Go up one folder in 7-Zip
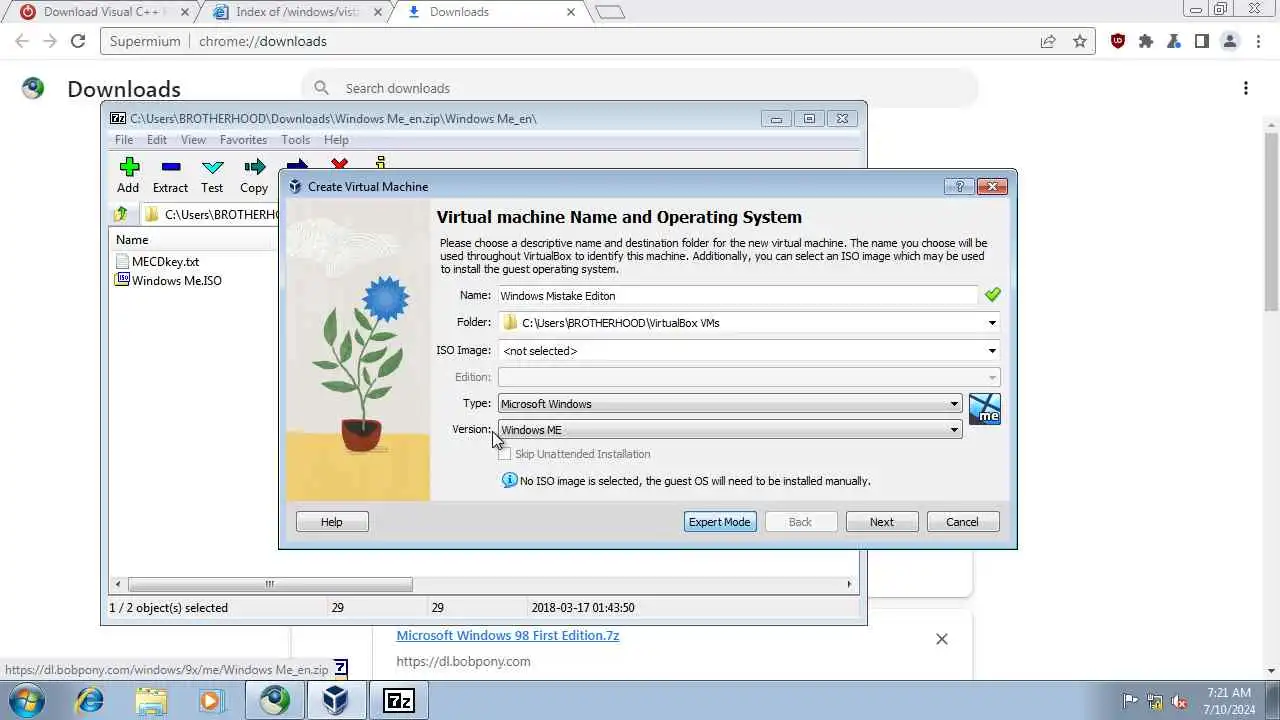 pos(121,214)
